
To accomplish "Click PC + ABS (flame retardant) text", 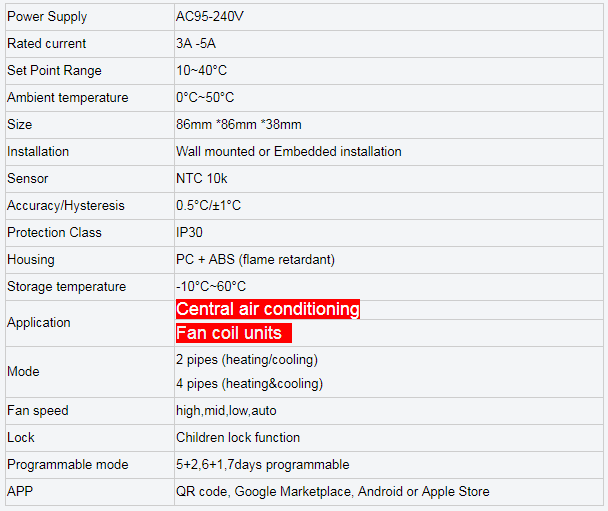I will pos(255,260).
